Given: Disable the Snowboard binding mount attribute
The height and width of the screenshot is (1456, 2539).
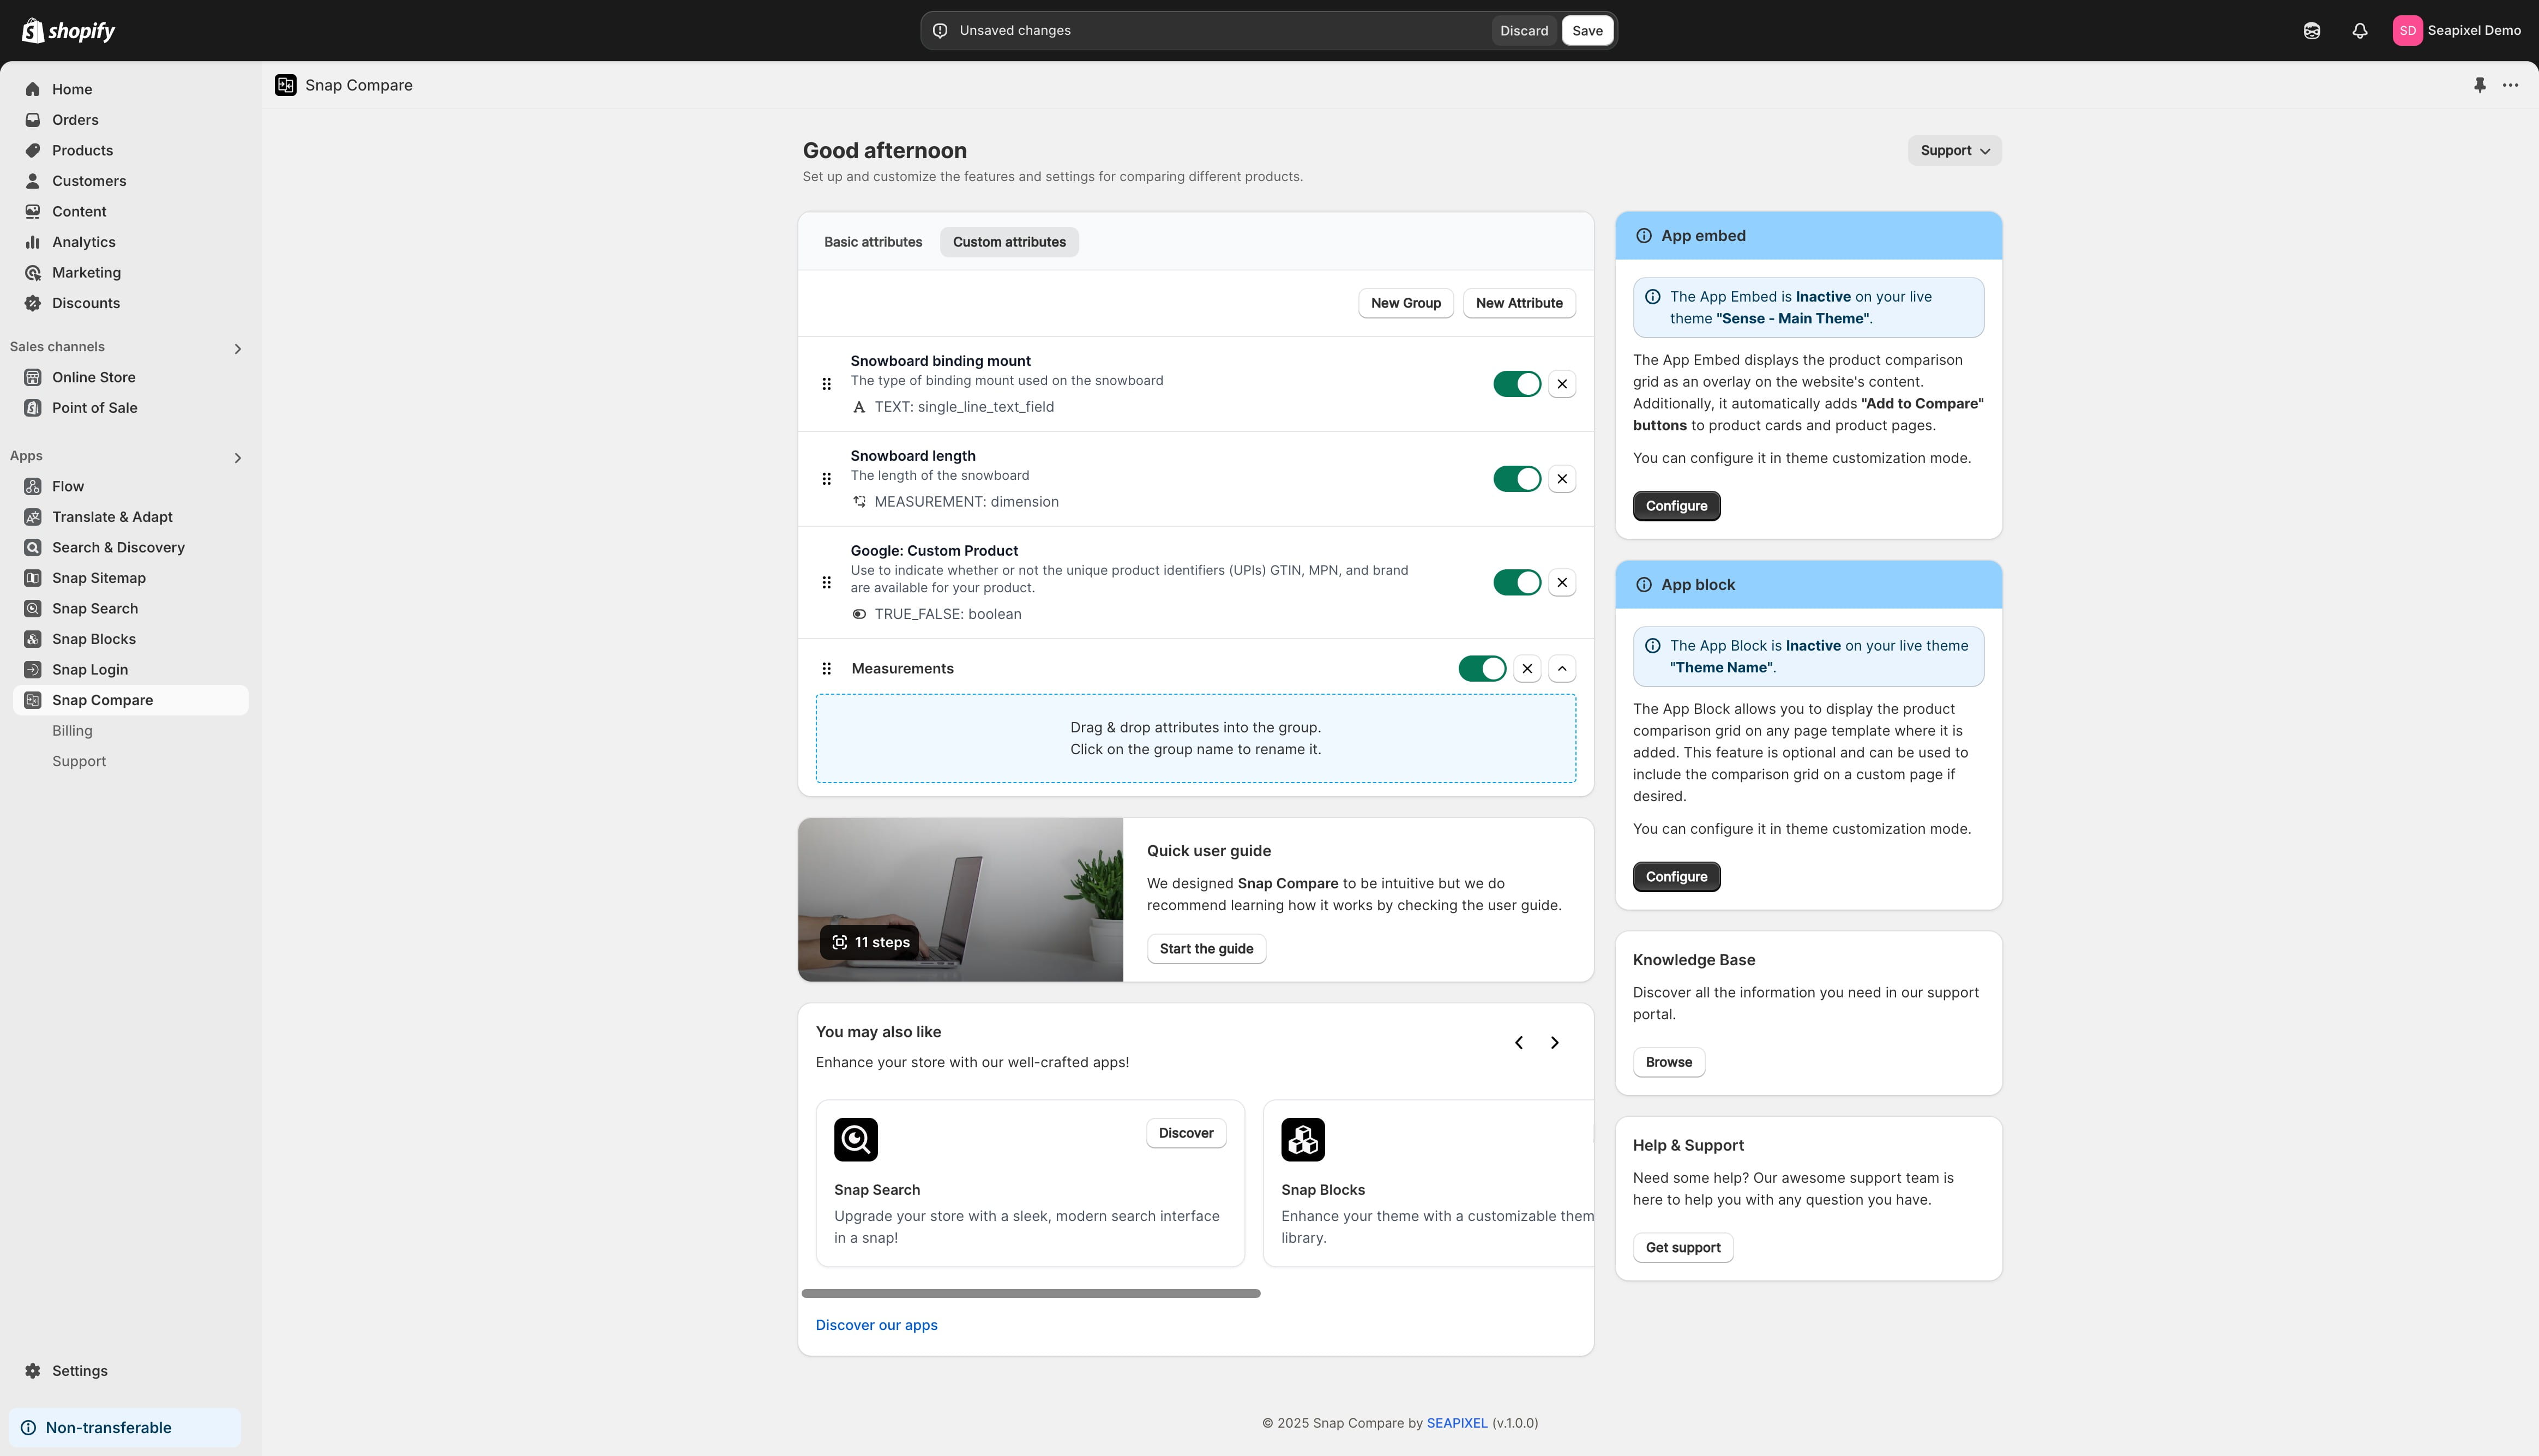Looking at the screenshot, I should click(1517, 383).
